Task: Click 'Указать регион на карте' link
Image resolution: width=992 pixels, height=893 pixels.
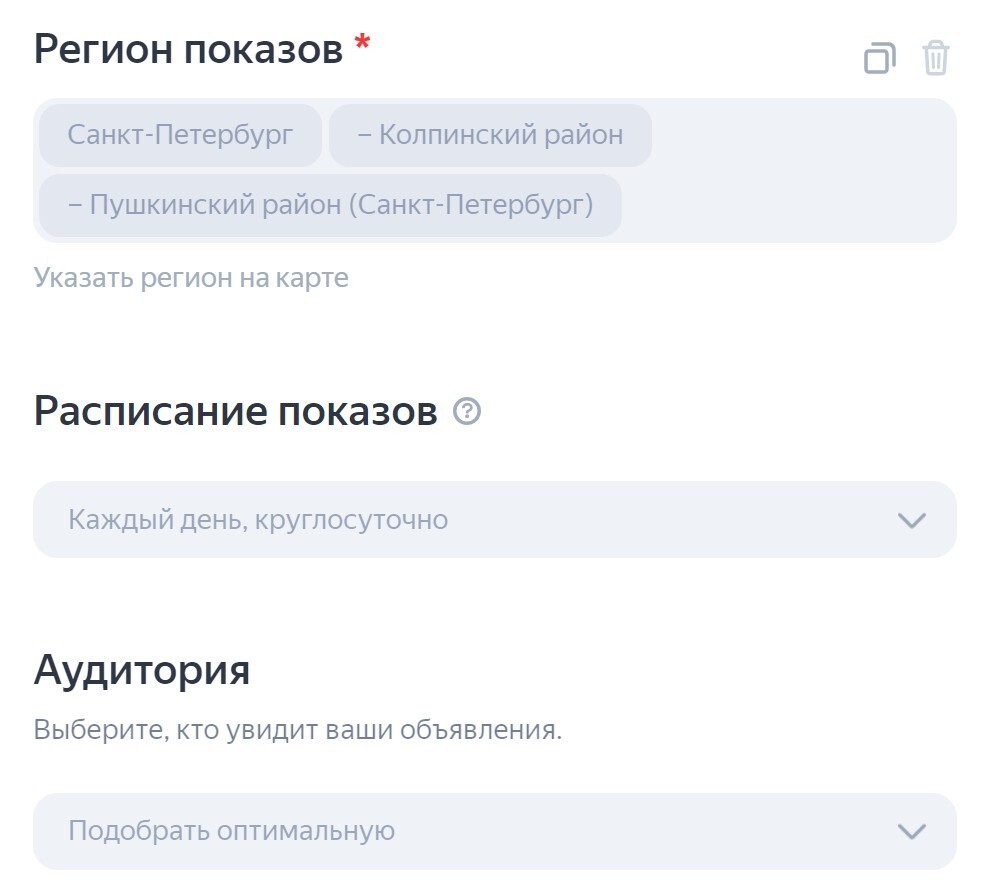Action: coord(191,277)
